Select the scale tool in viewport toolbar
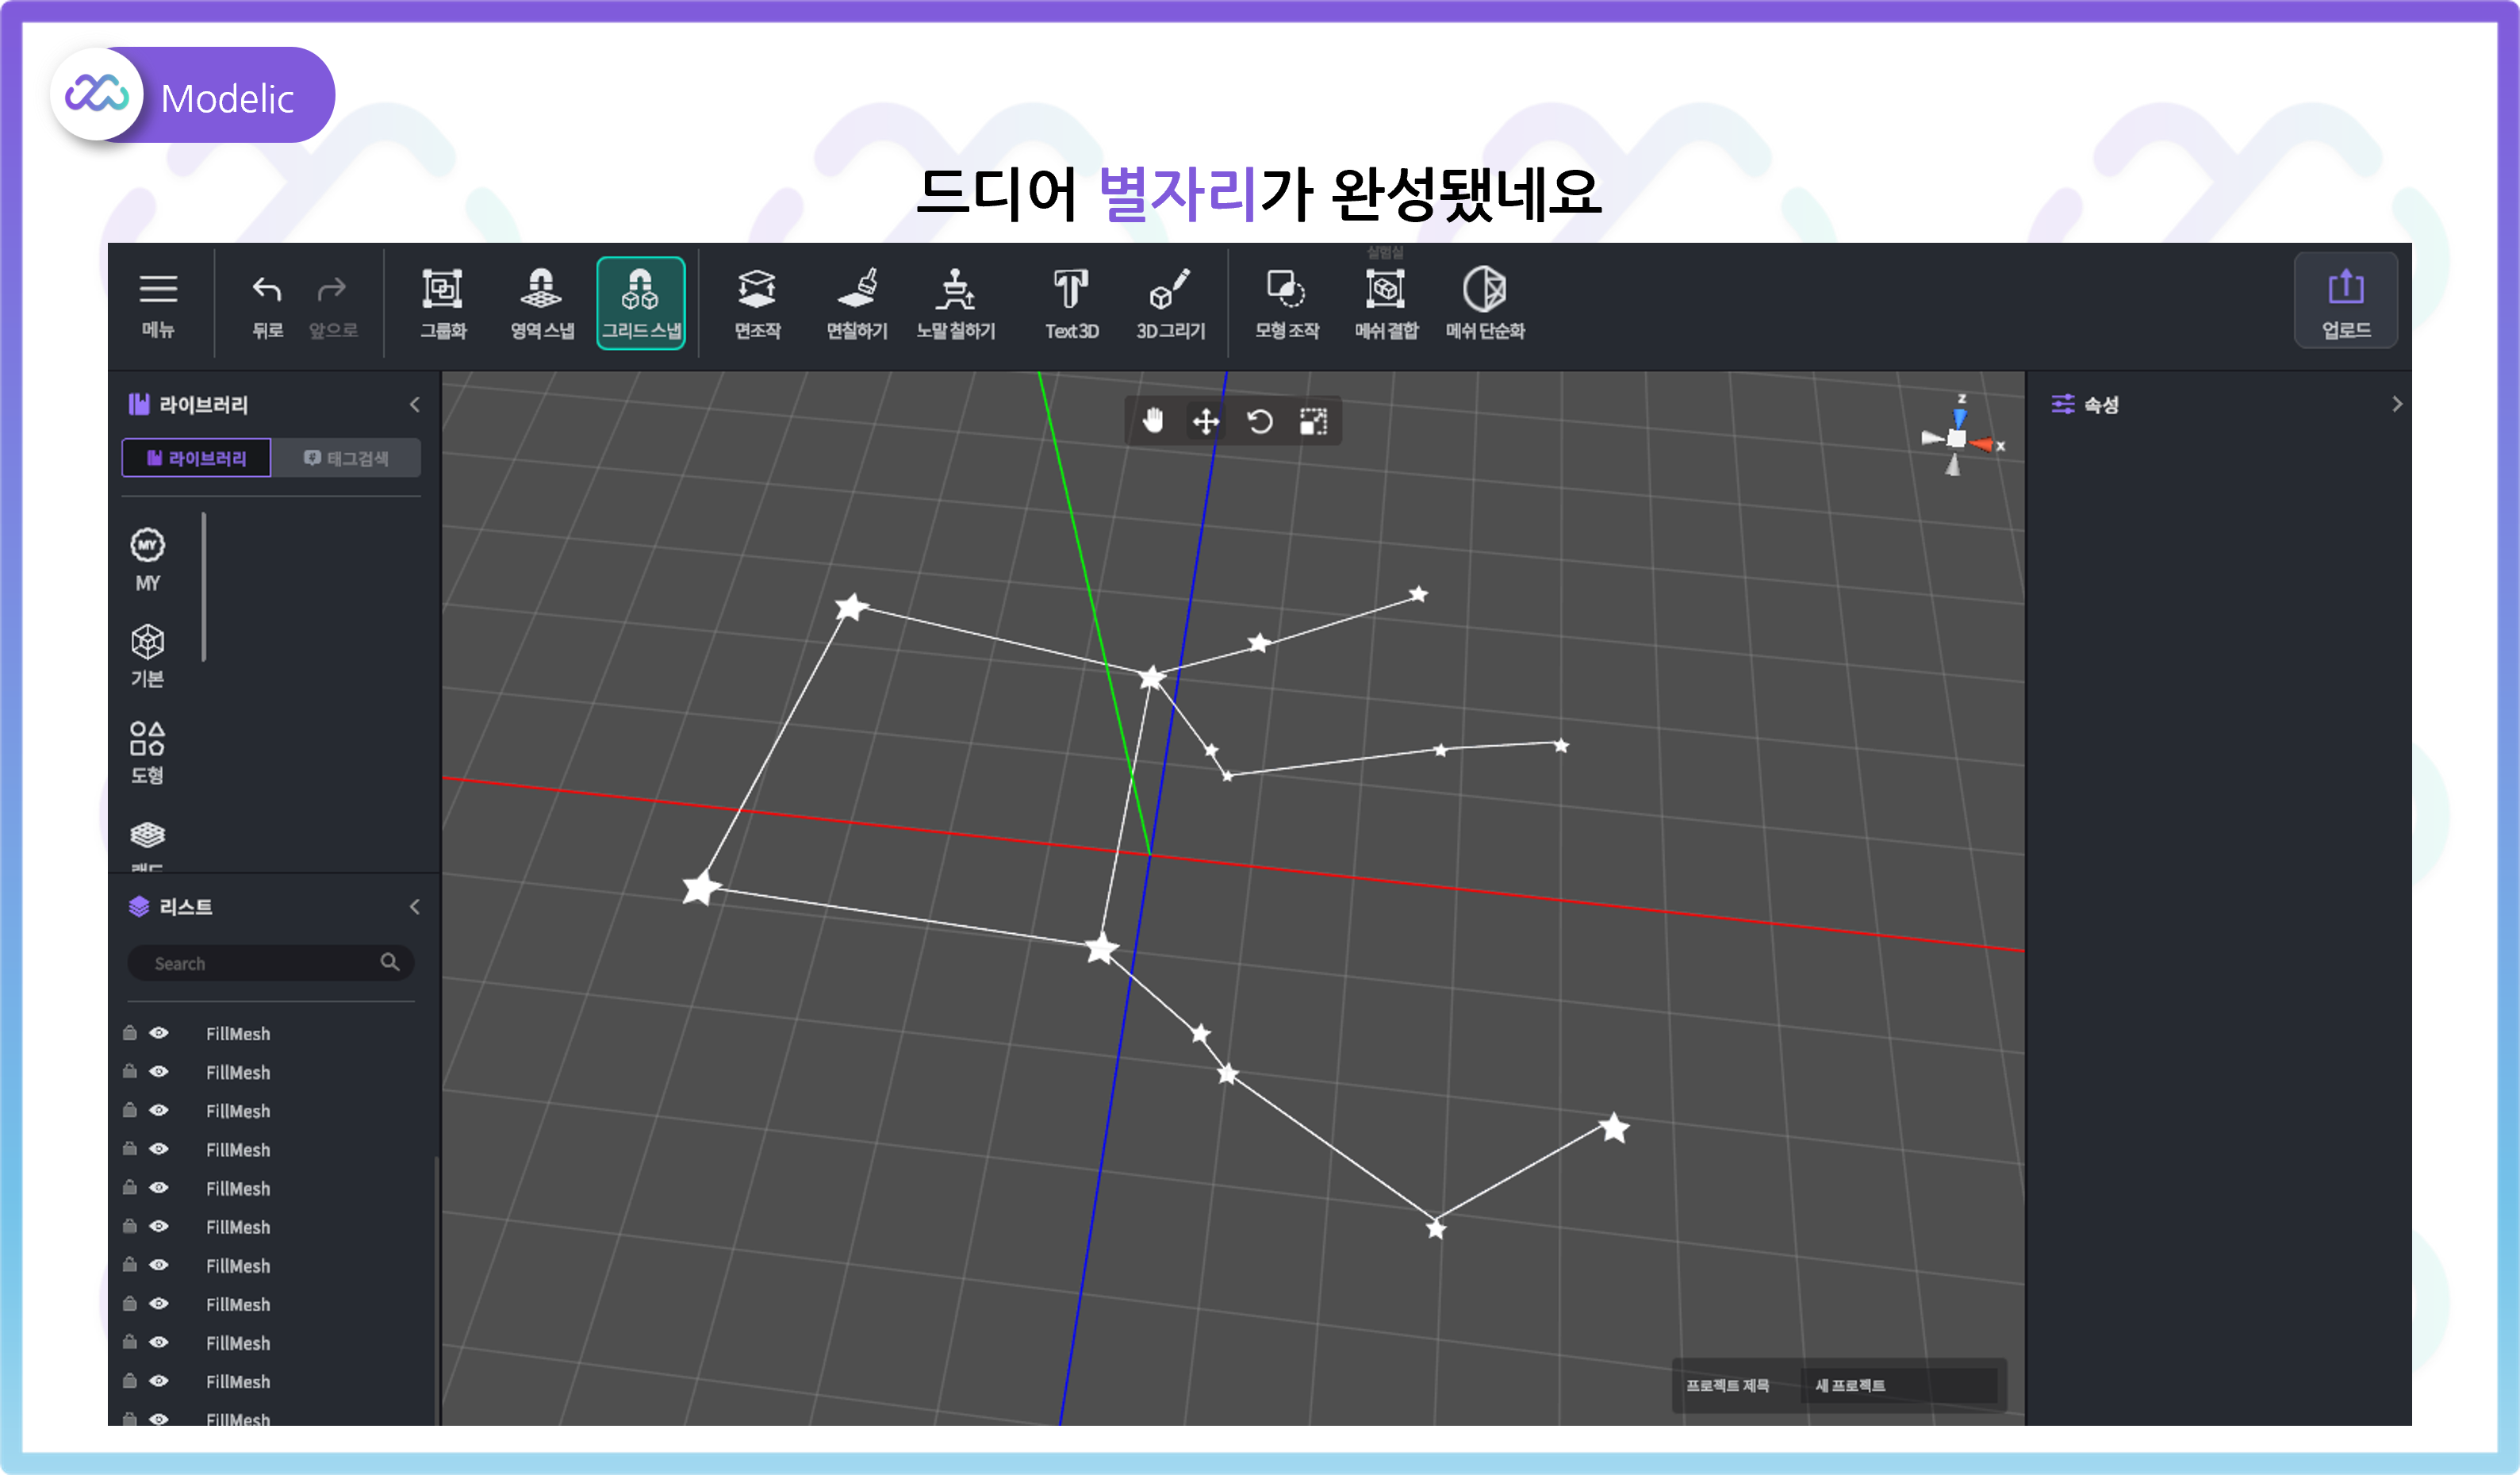 point(1313,421)
